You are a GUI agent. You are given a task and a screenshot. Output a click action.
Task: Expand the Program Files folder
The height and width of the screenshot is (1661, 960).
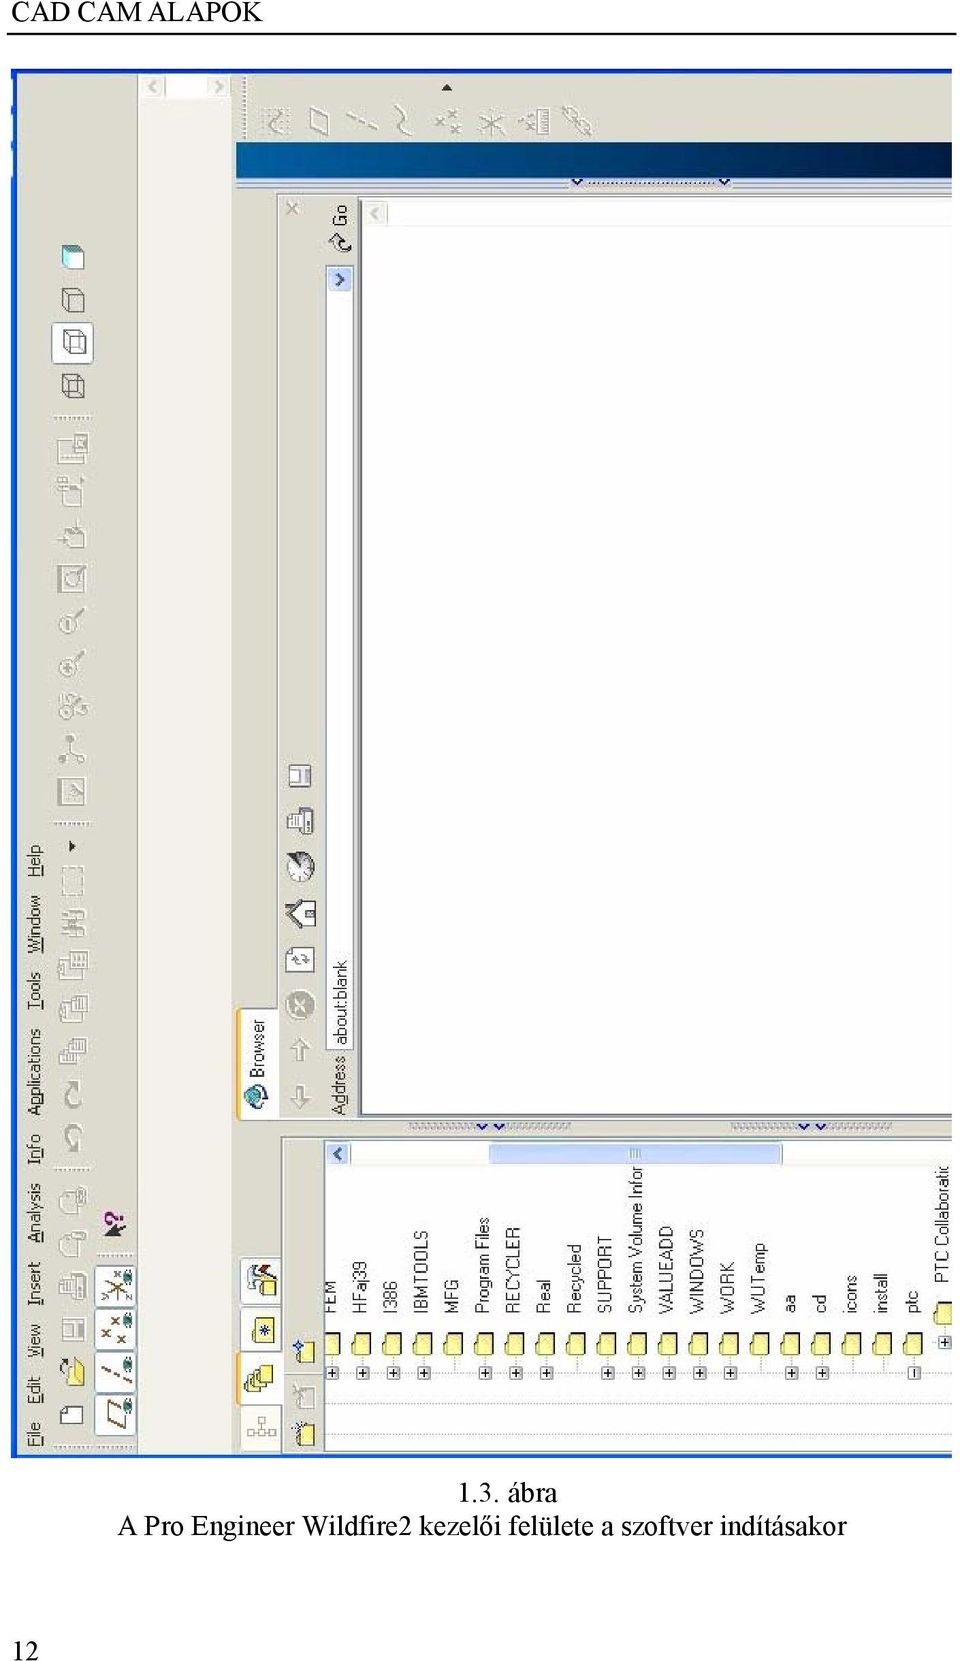coord(485,1373)
